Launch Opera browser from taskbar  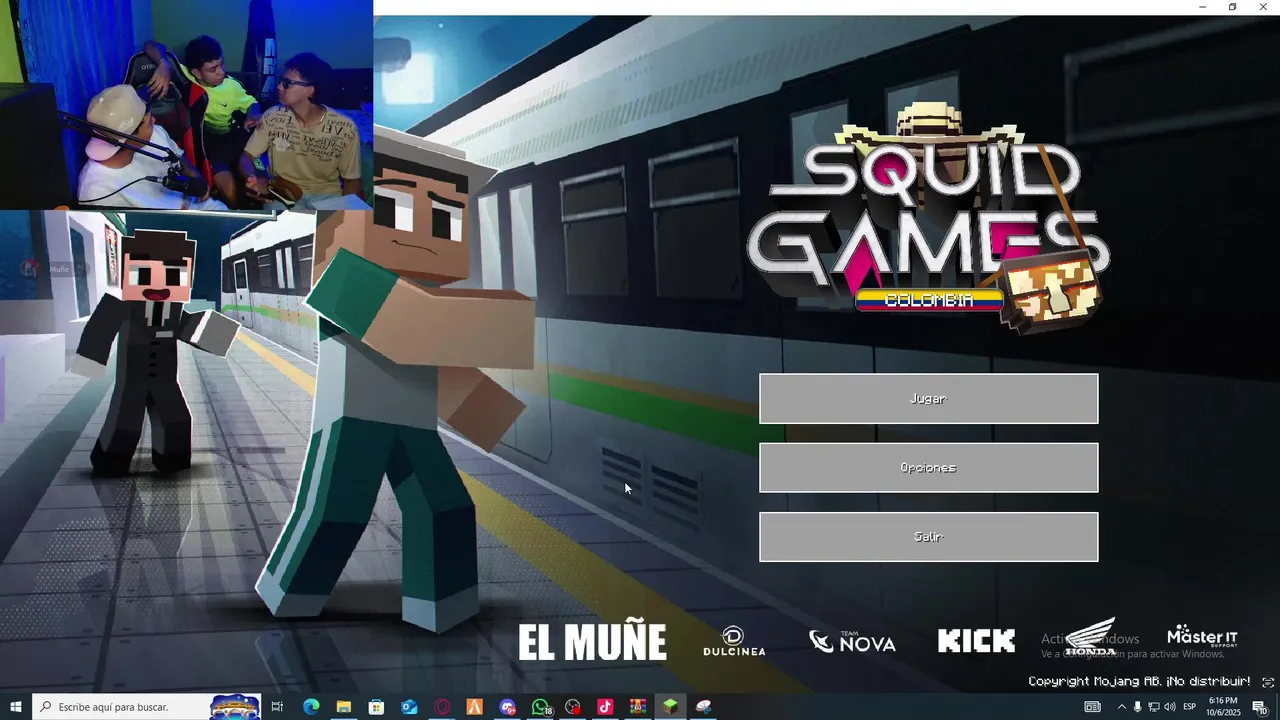(442, 707)
